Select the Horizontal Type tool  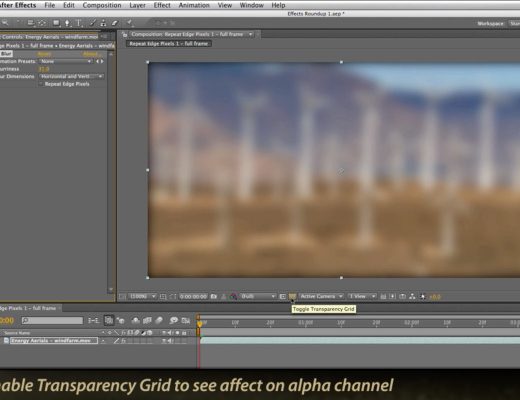tap(79, 23)
